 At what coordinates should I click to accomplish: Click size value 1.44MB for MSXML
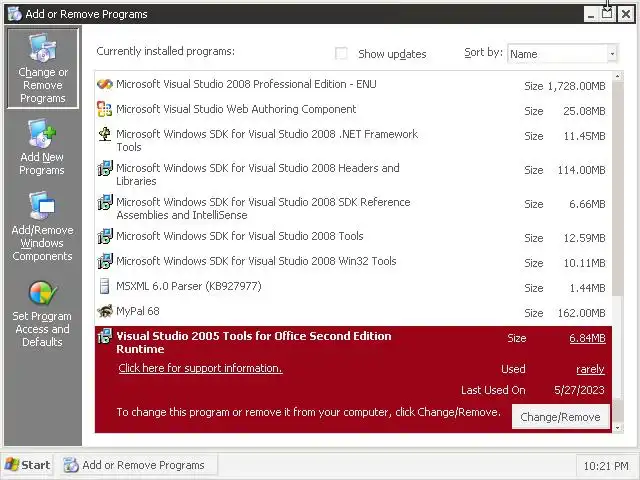tap(587, 288)
